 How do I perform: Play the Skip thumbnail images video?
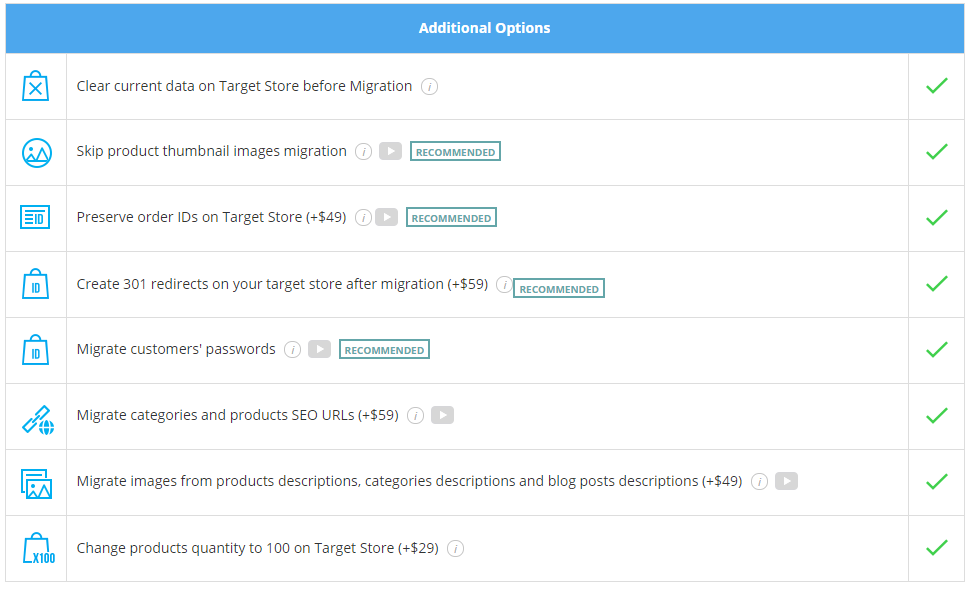tap(390, 151)
